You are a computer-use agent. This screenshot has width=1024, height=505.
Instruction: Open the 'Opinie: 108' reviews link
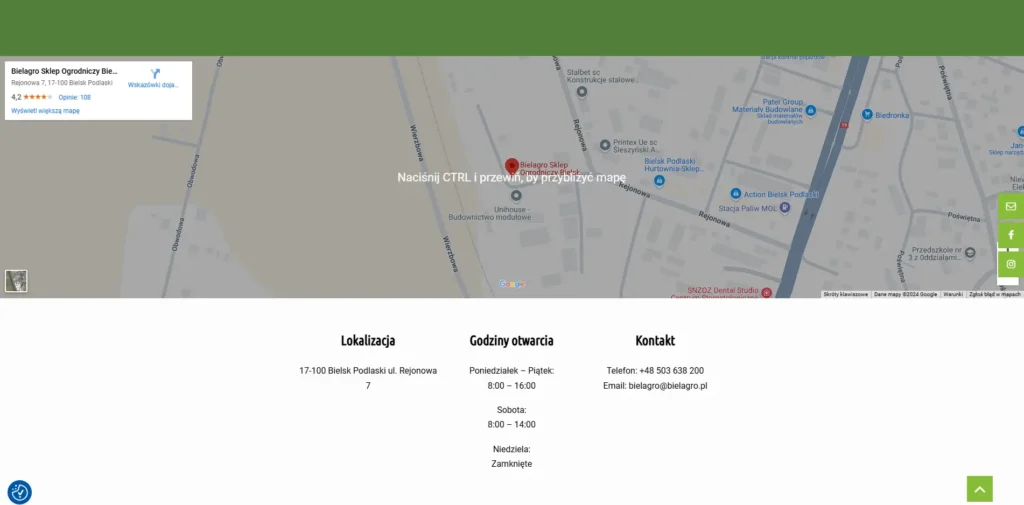[x=74, y=97]
